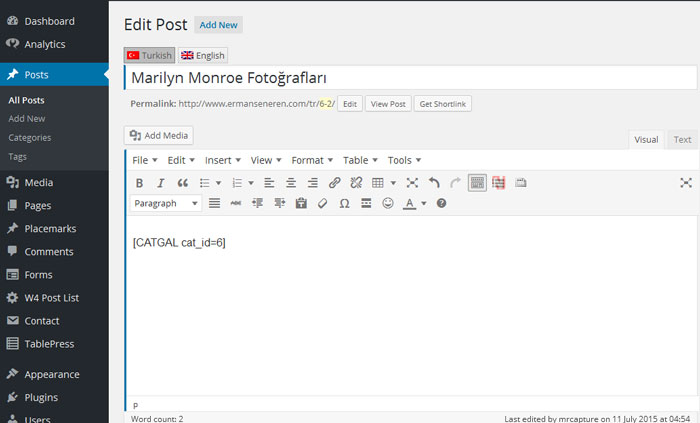The height and width of the screenshot is (423, 700).
Task: Click the fullscreen icon beside the undo arrow
Action: [412, 183]
